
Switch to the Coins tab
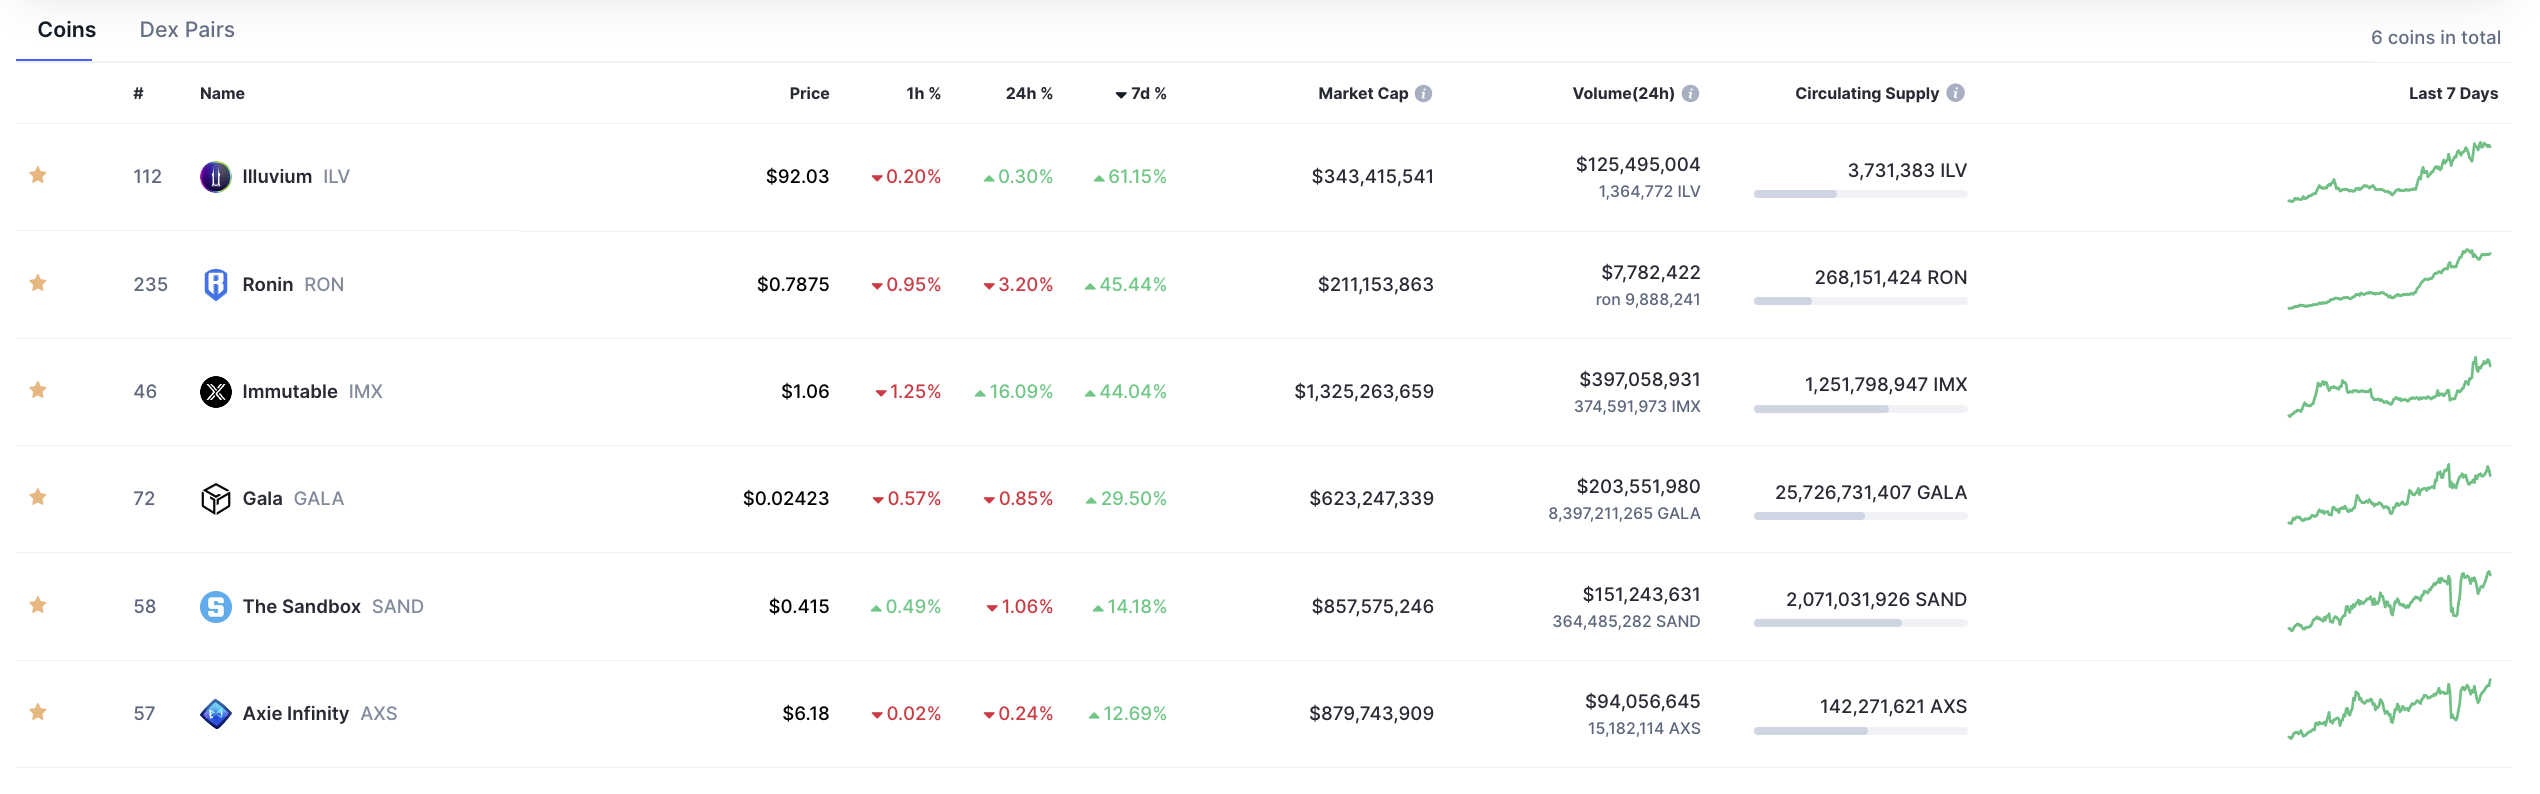pyautogui.click(x=67, y=30)
